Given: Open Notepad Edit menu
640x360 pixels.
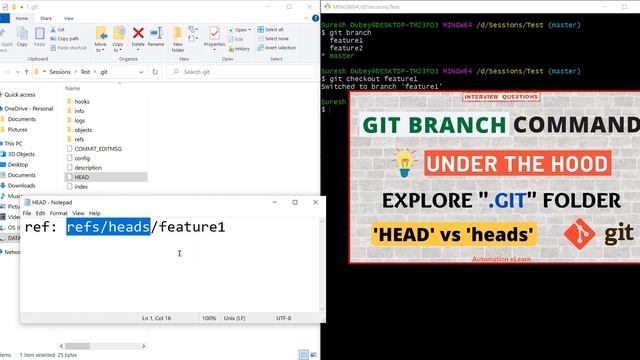Looking at the screenshot, I should point(40,213).
